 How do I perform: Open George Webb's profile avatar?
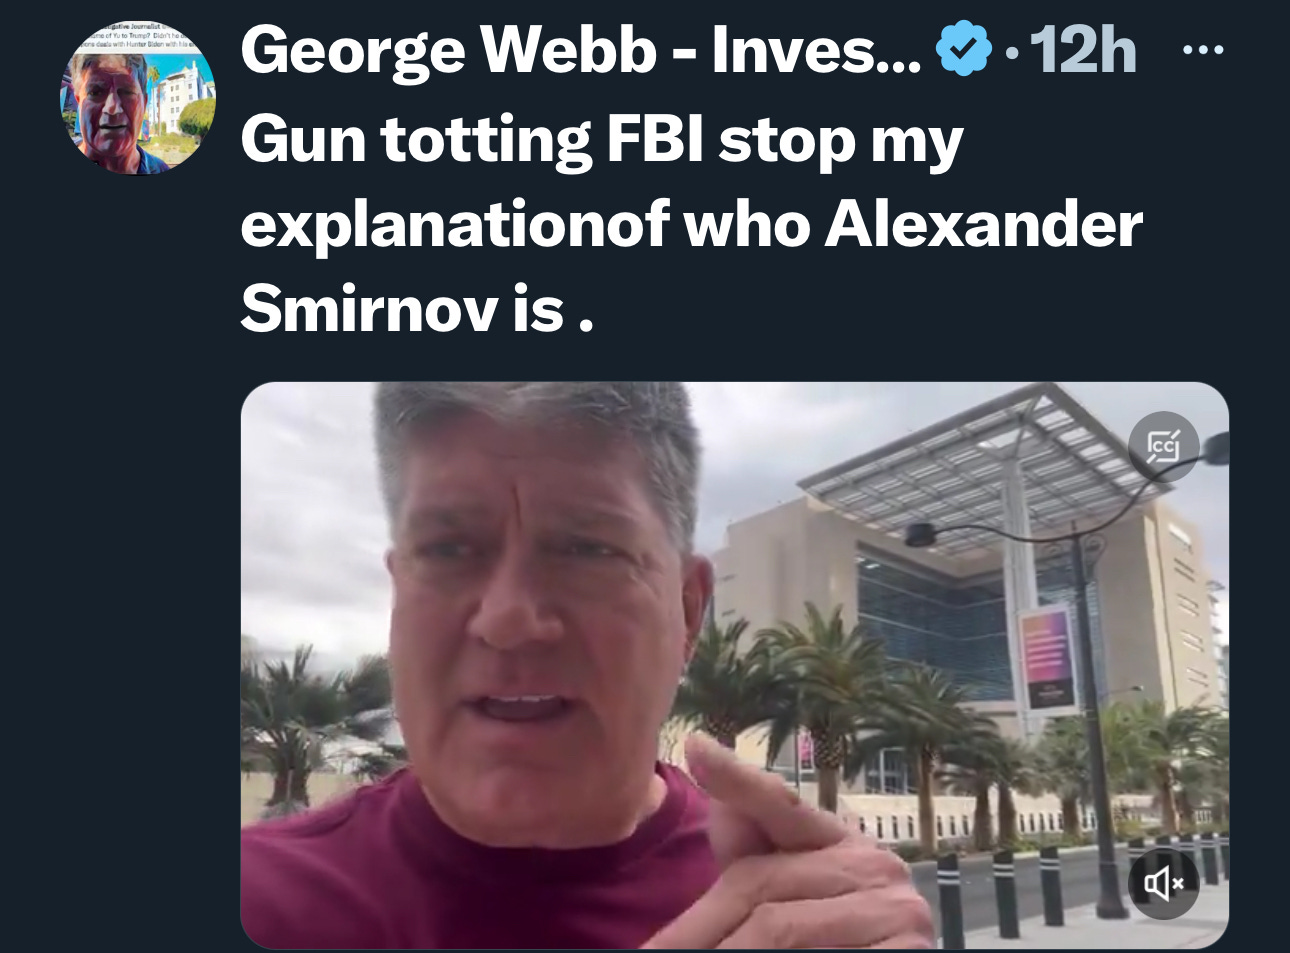pos(137,98)
